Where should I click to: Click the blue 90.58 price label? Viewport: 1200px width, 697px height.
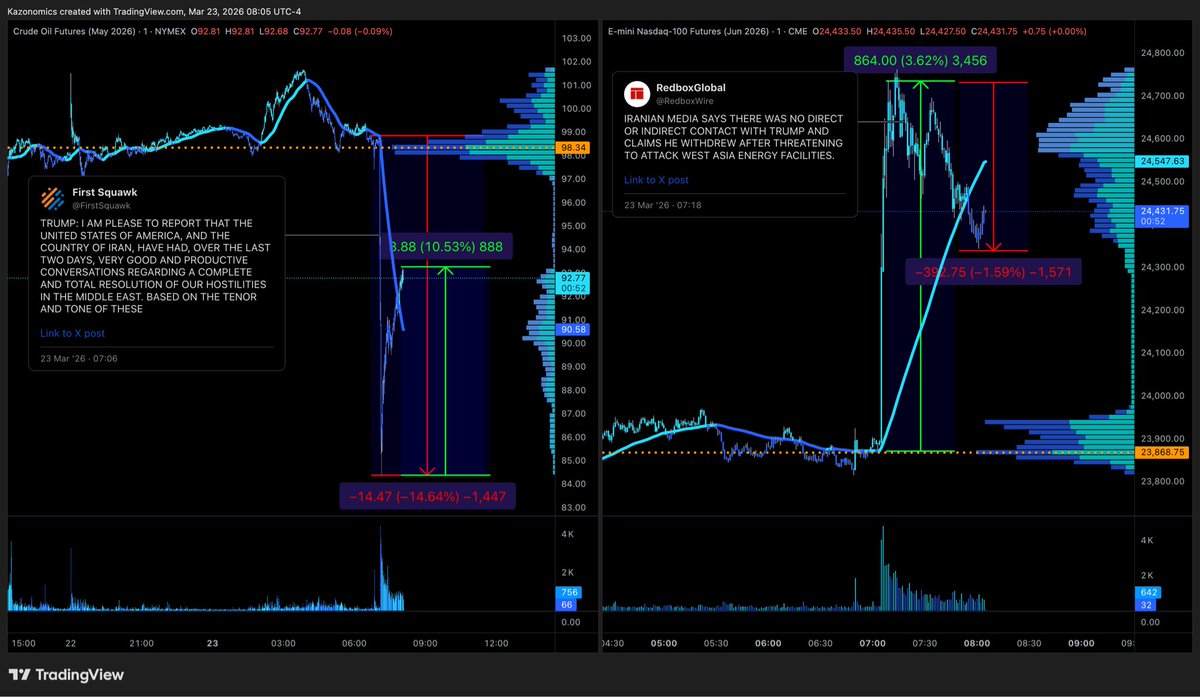[x=573, y=329]
